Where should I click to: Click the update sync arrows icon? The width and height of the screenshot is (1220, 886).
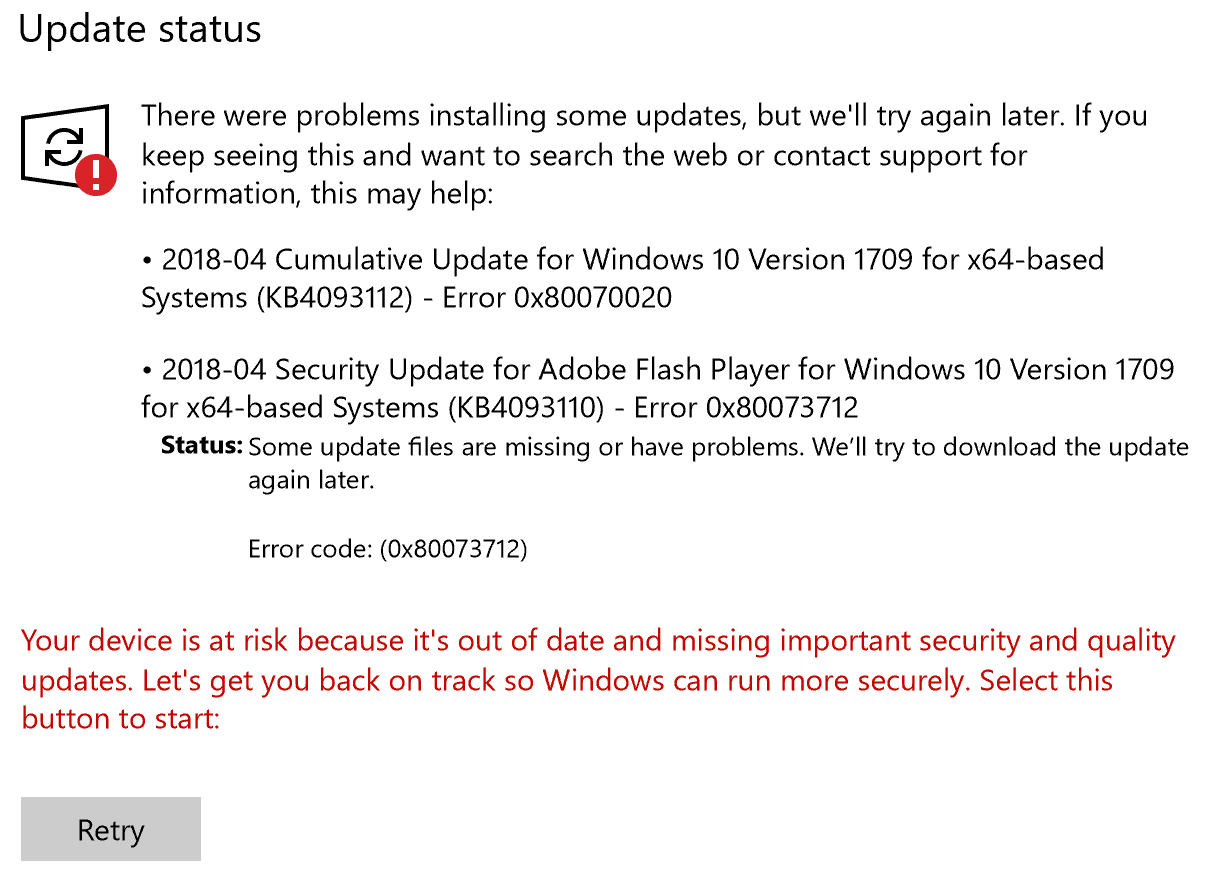[64, 148]
